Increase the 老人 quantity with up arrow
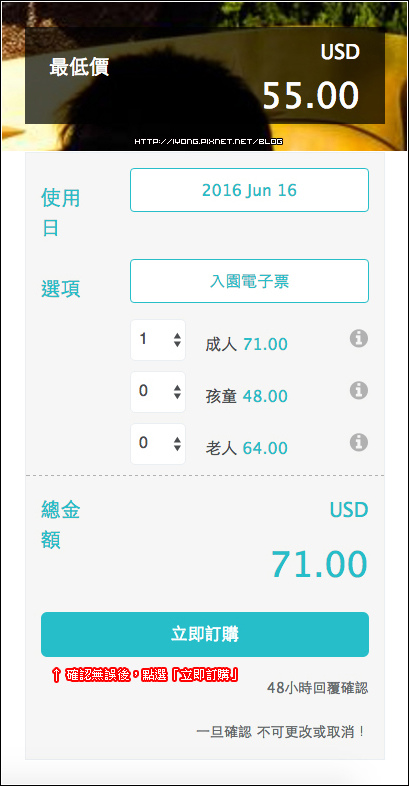The image size is (409, 786). 177,440
